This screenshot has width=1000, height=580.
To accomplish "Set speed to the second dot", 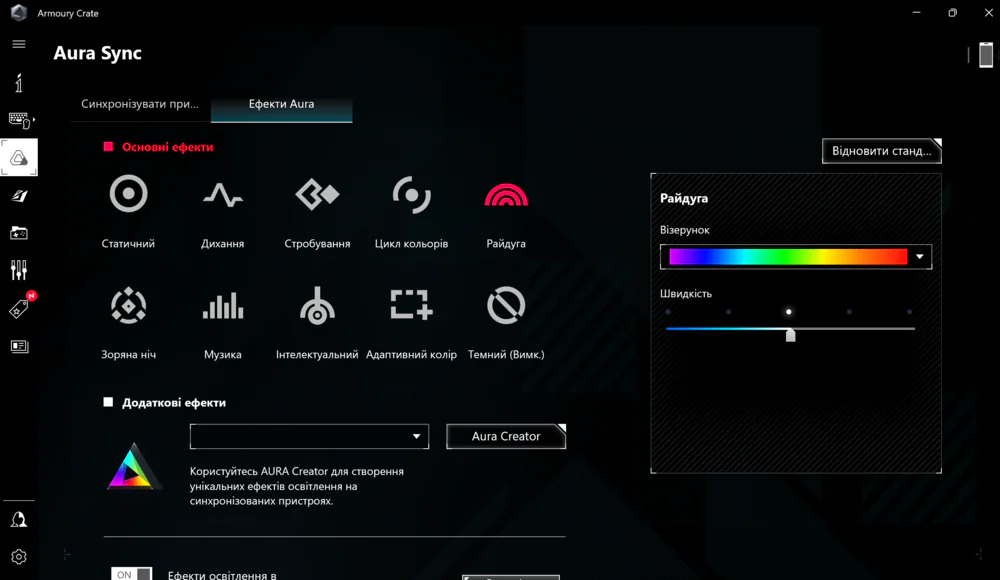I will coord(728,312).
